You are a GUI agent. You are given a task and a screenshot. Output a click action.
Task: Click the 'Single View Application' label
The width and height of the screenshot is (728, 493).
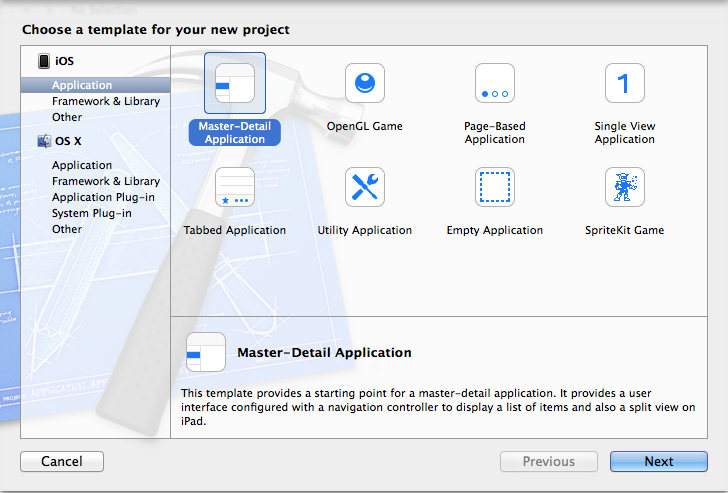pyautogui.click(x=625, y=133)
